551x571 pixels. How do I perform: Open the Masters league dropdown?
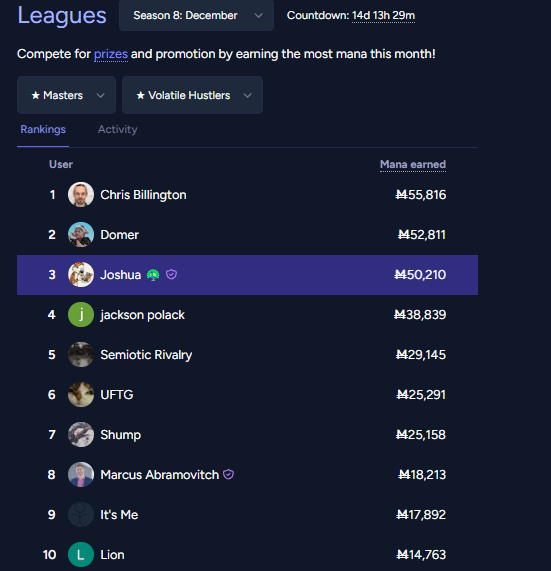pyautogui.click(x=66, y=95)
